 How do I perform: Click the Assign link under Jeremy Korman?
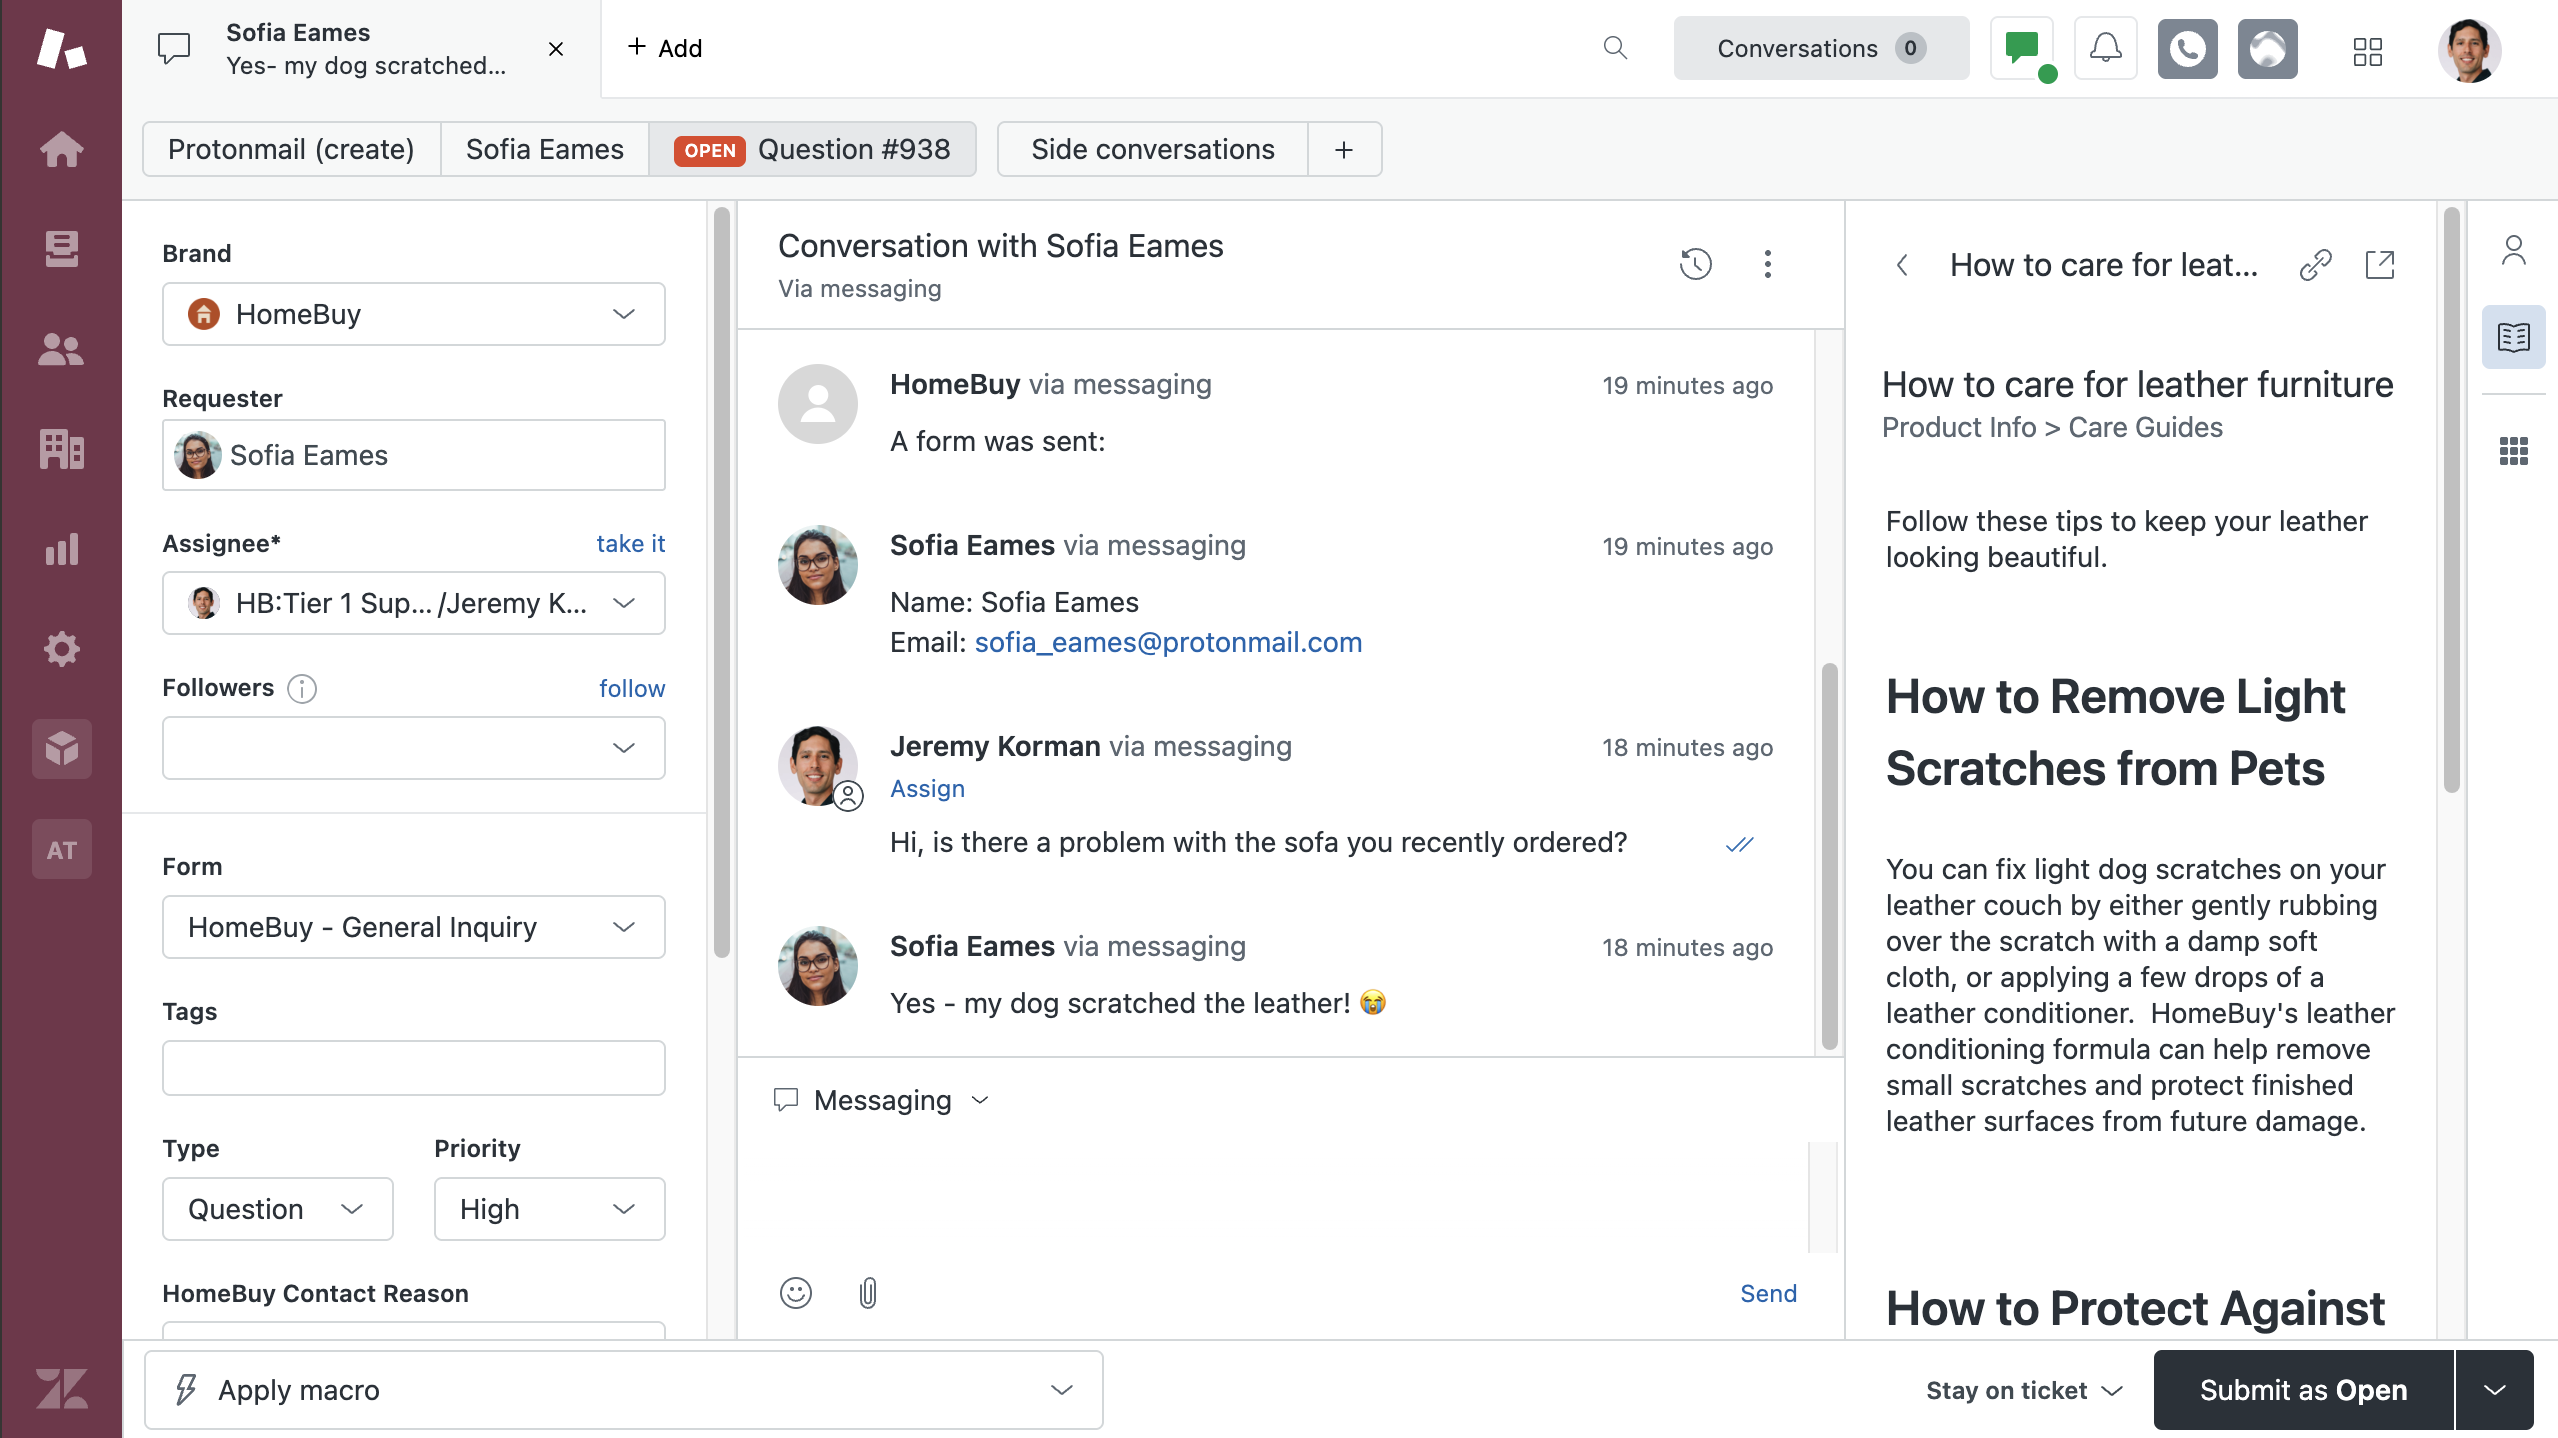[x=927, y=789]
